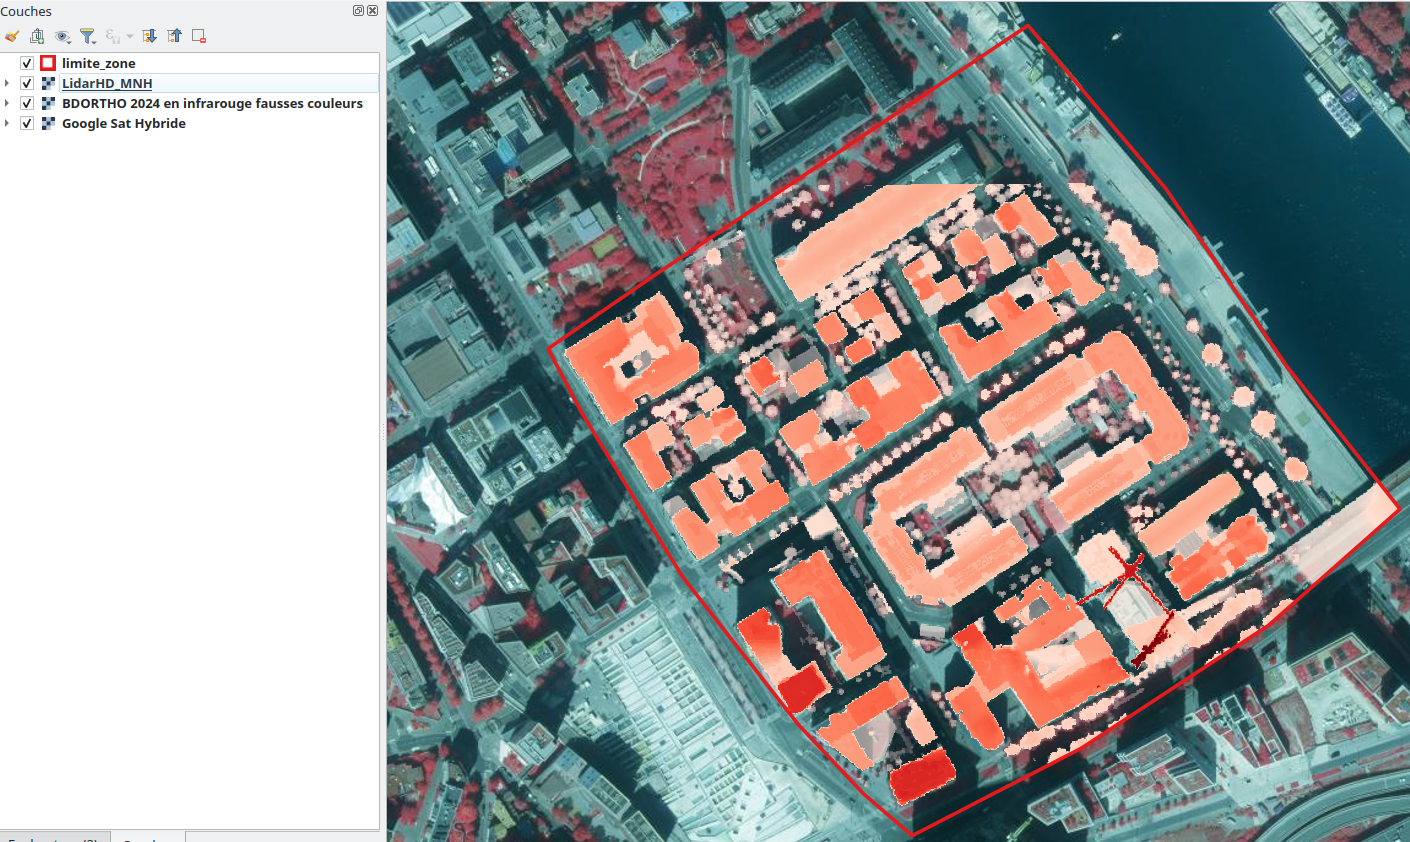The height and width of the screenshot is (842, 1410).
Task: Click the red limite_zone symbol swatch
Action: click(48, 63)
